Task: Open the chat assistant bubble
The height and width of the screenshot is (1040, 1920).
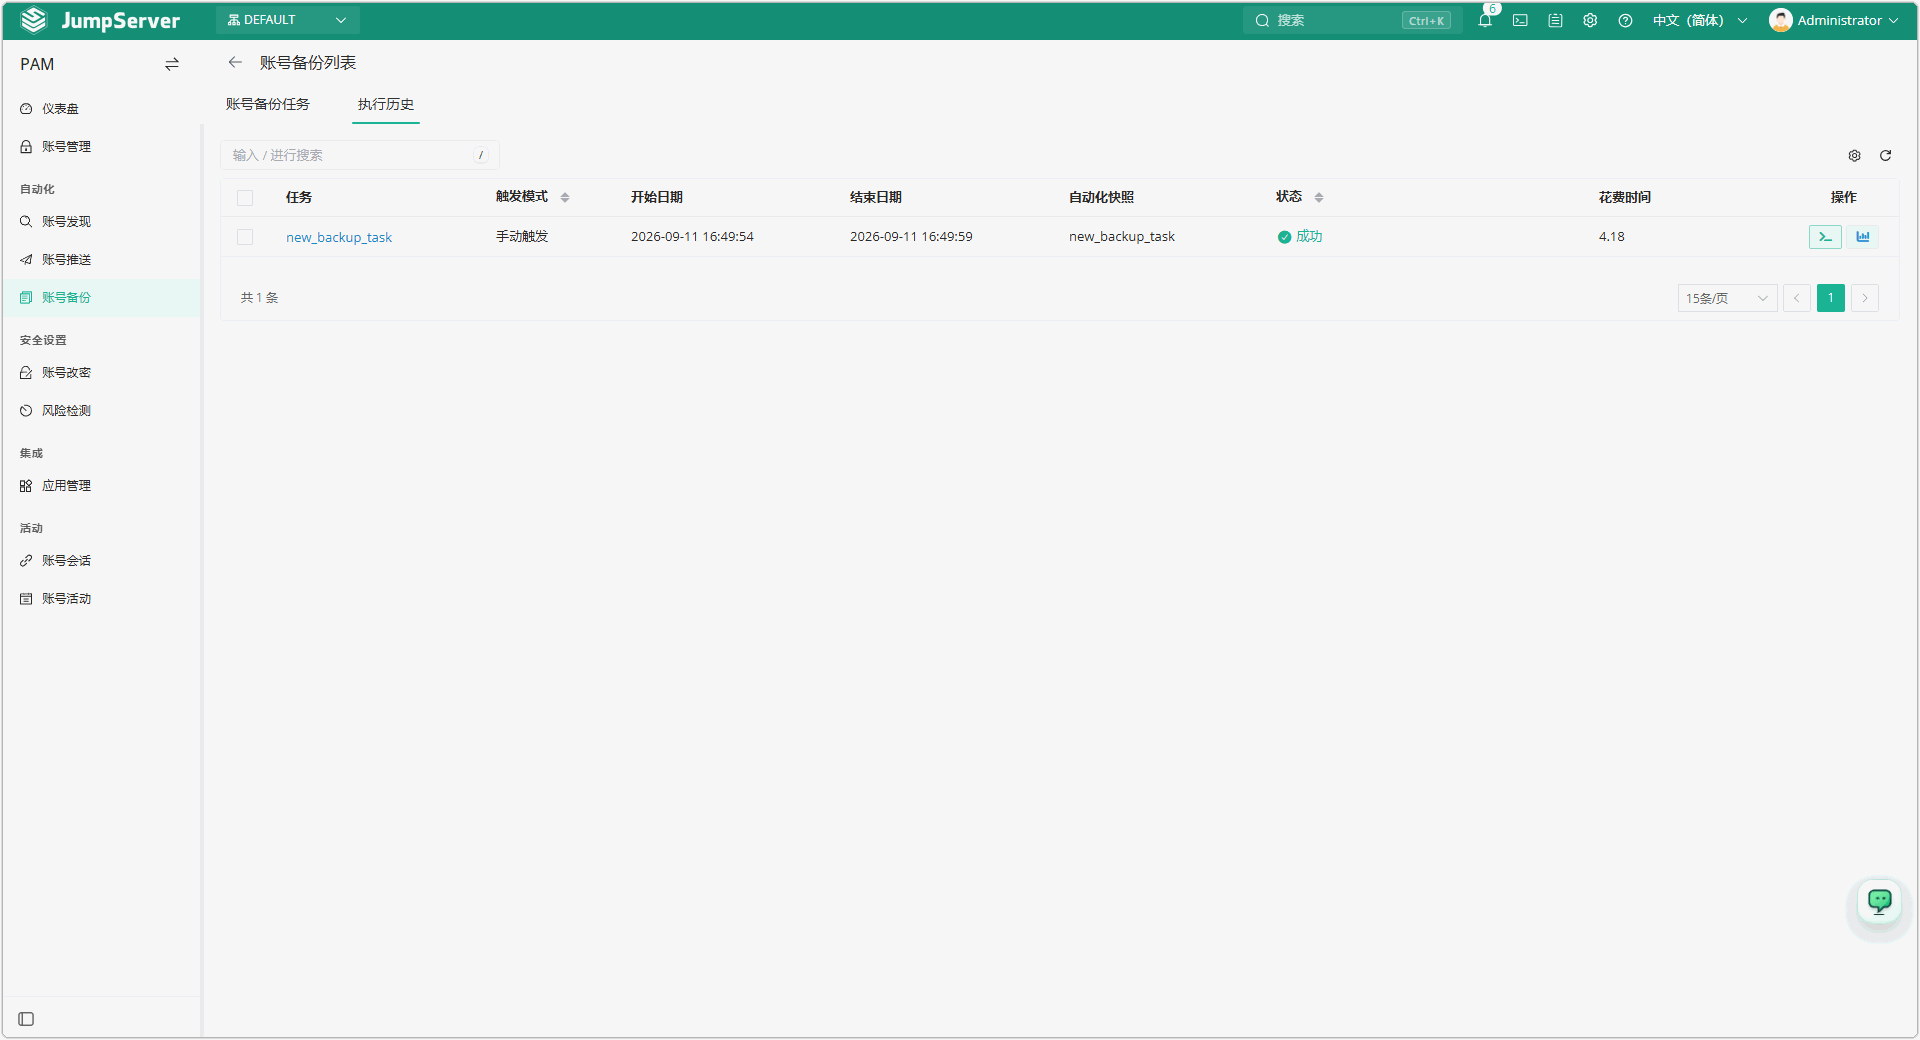Action: click(1880, 902)
